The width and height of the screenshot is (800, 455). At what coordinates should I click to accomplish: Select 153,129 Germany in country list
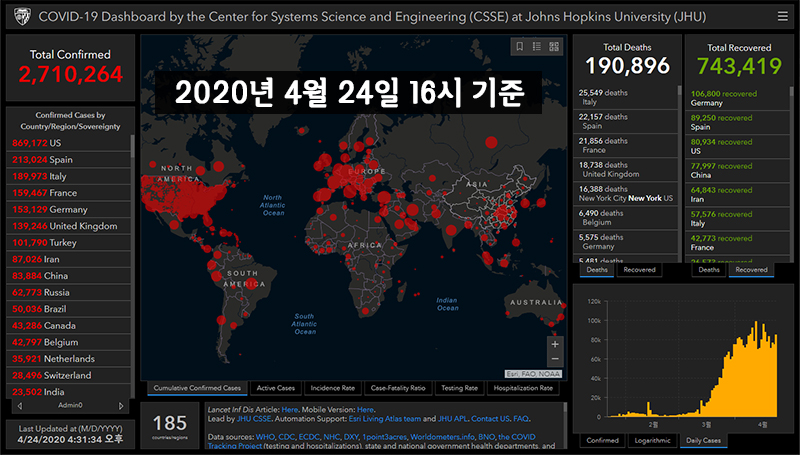pyautogui.click(x=69, y=210)
